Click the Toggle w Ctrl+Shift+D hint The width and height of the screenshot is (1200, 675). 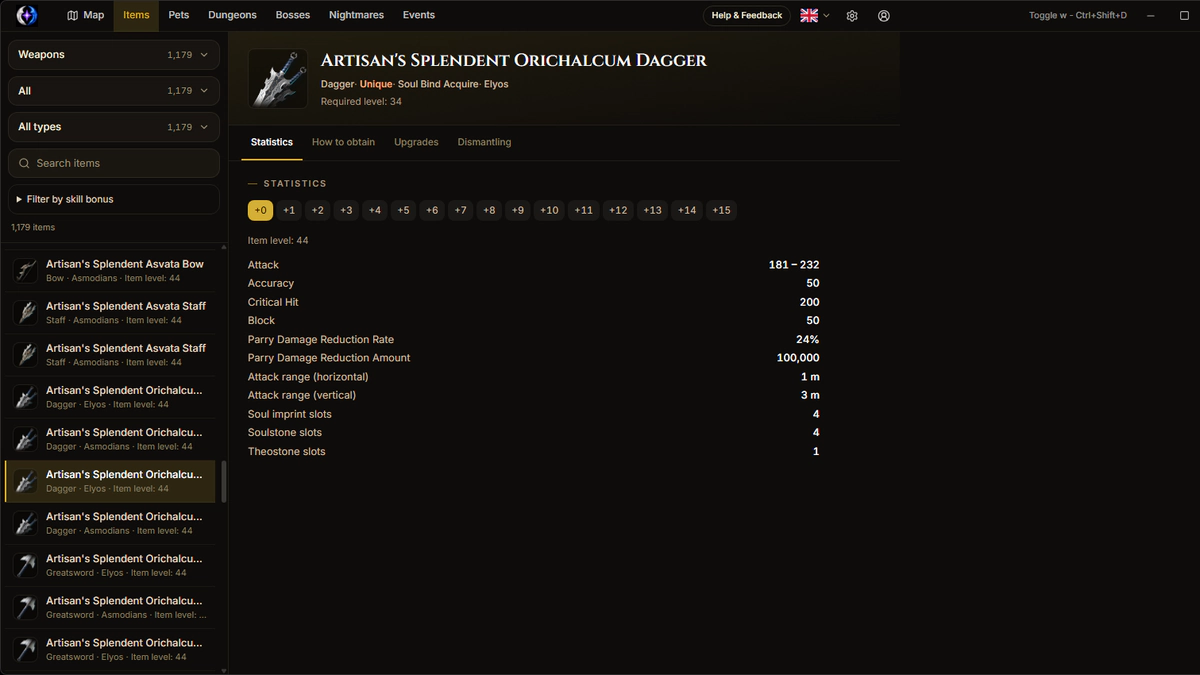point(1078,16)
